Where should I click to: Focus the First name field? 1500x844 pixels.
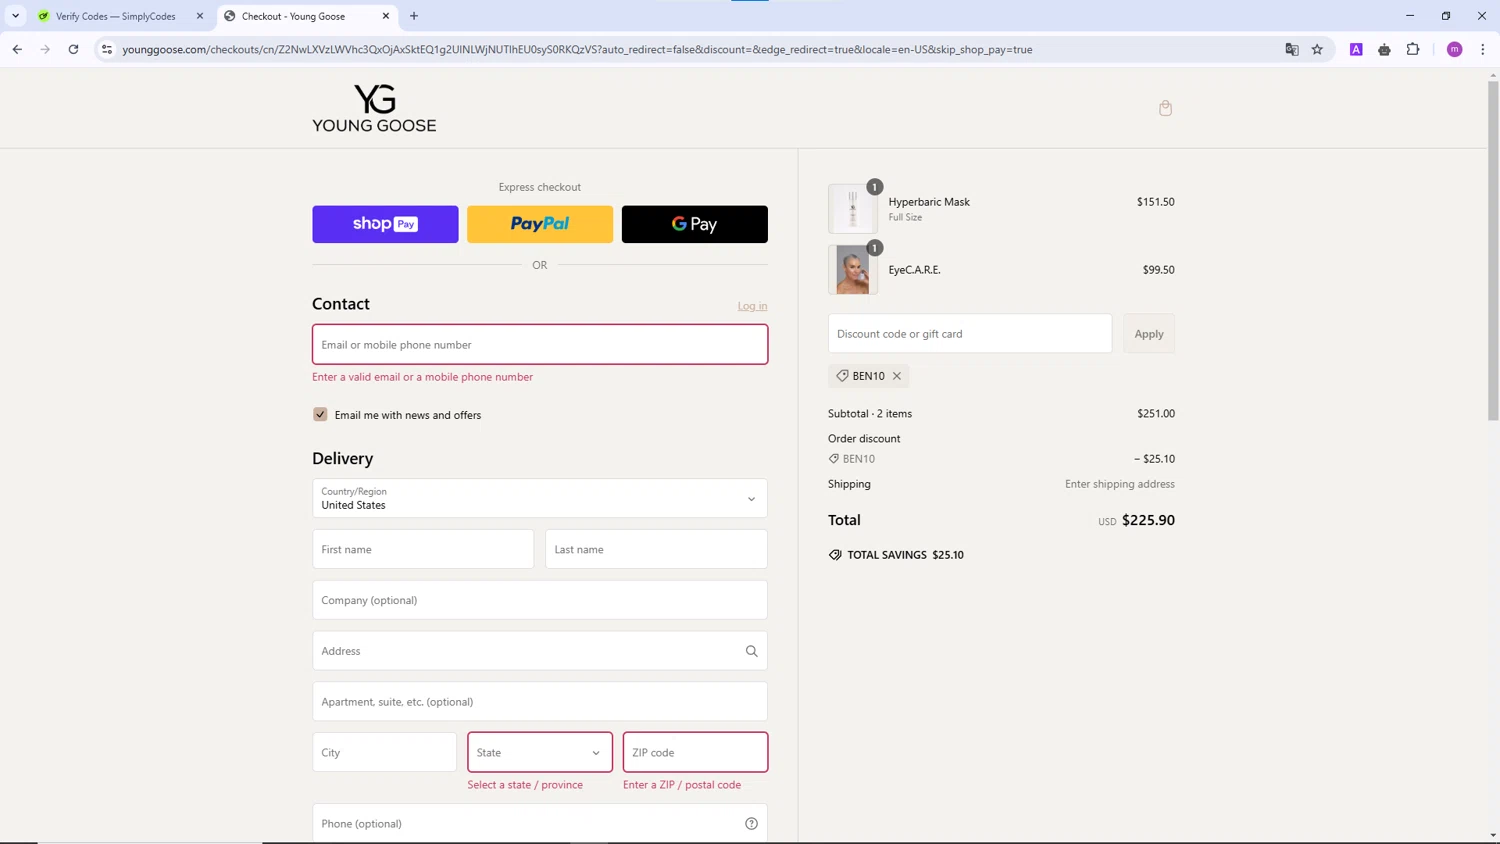423,549
